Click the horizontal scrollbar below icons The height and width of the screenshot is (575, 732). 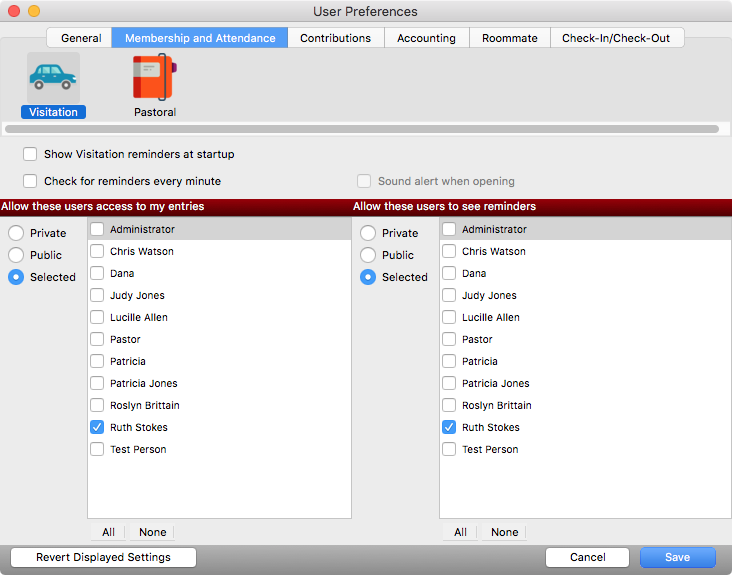[x=361, y=129]
